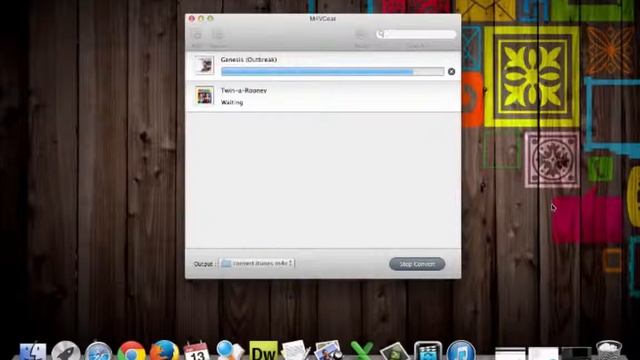The width and height of the screenshot is (640, 360).
Task: Open the blue magnifier Dock icon
Action: (x=229, y=351)
